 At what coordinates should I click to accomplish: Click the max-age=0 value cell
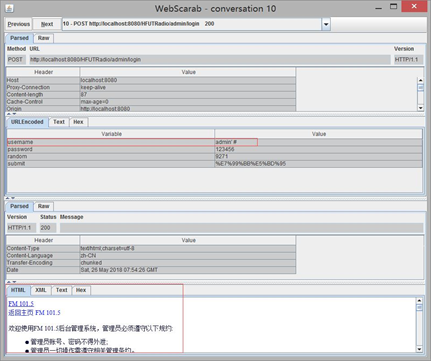(x=188, y=102)
